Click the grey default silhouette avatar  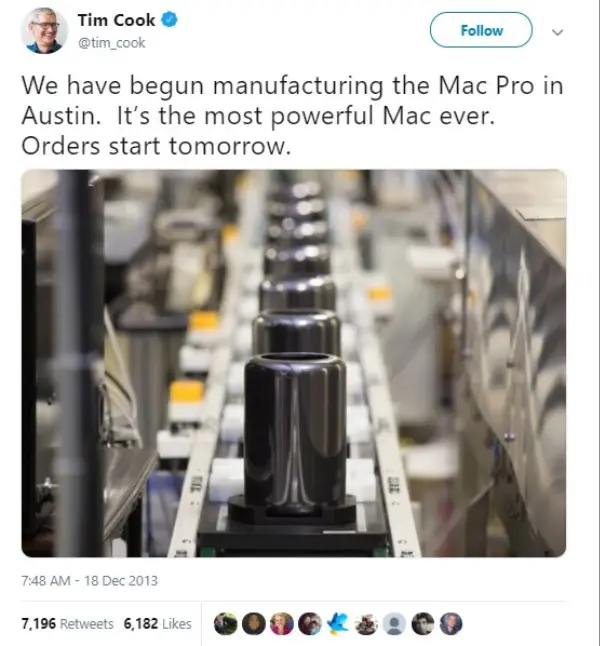[x=394, y=623]
